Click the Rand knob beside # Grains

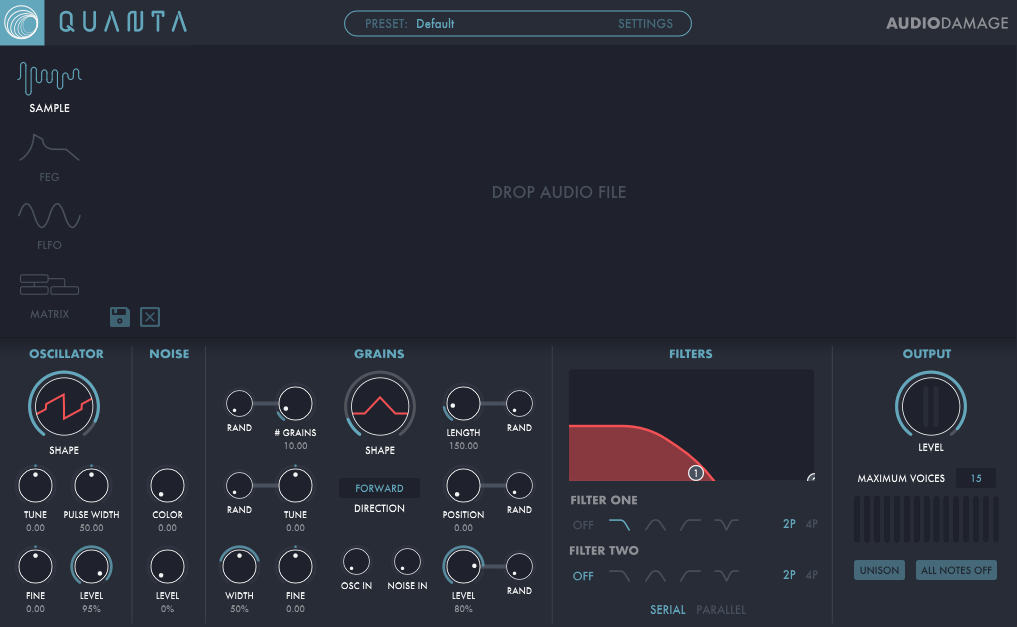pos(239,403)
